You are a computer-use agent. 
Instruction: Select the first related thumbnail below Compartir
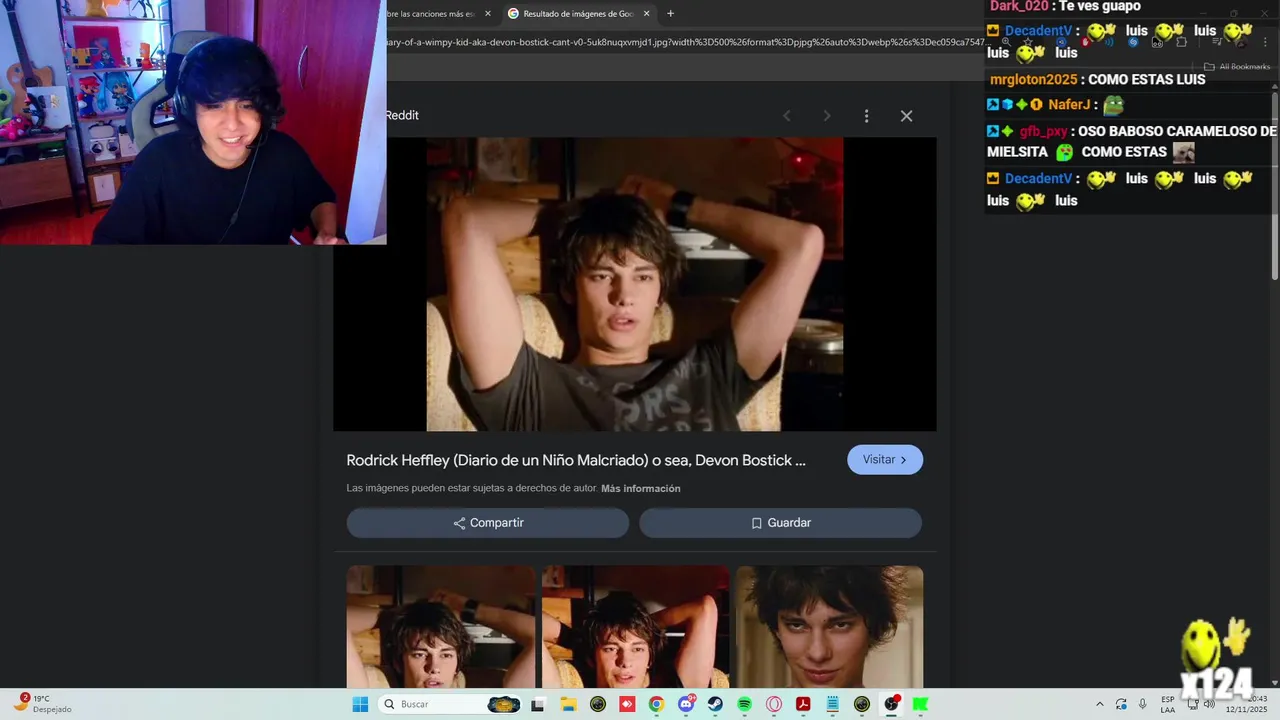click(441, 627)
